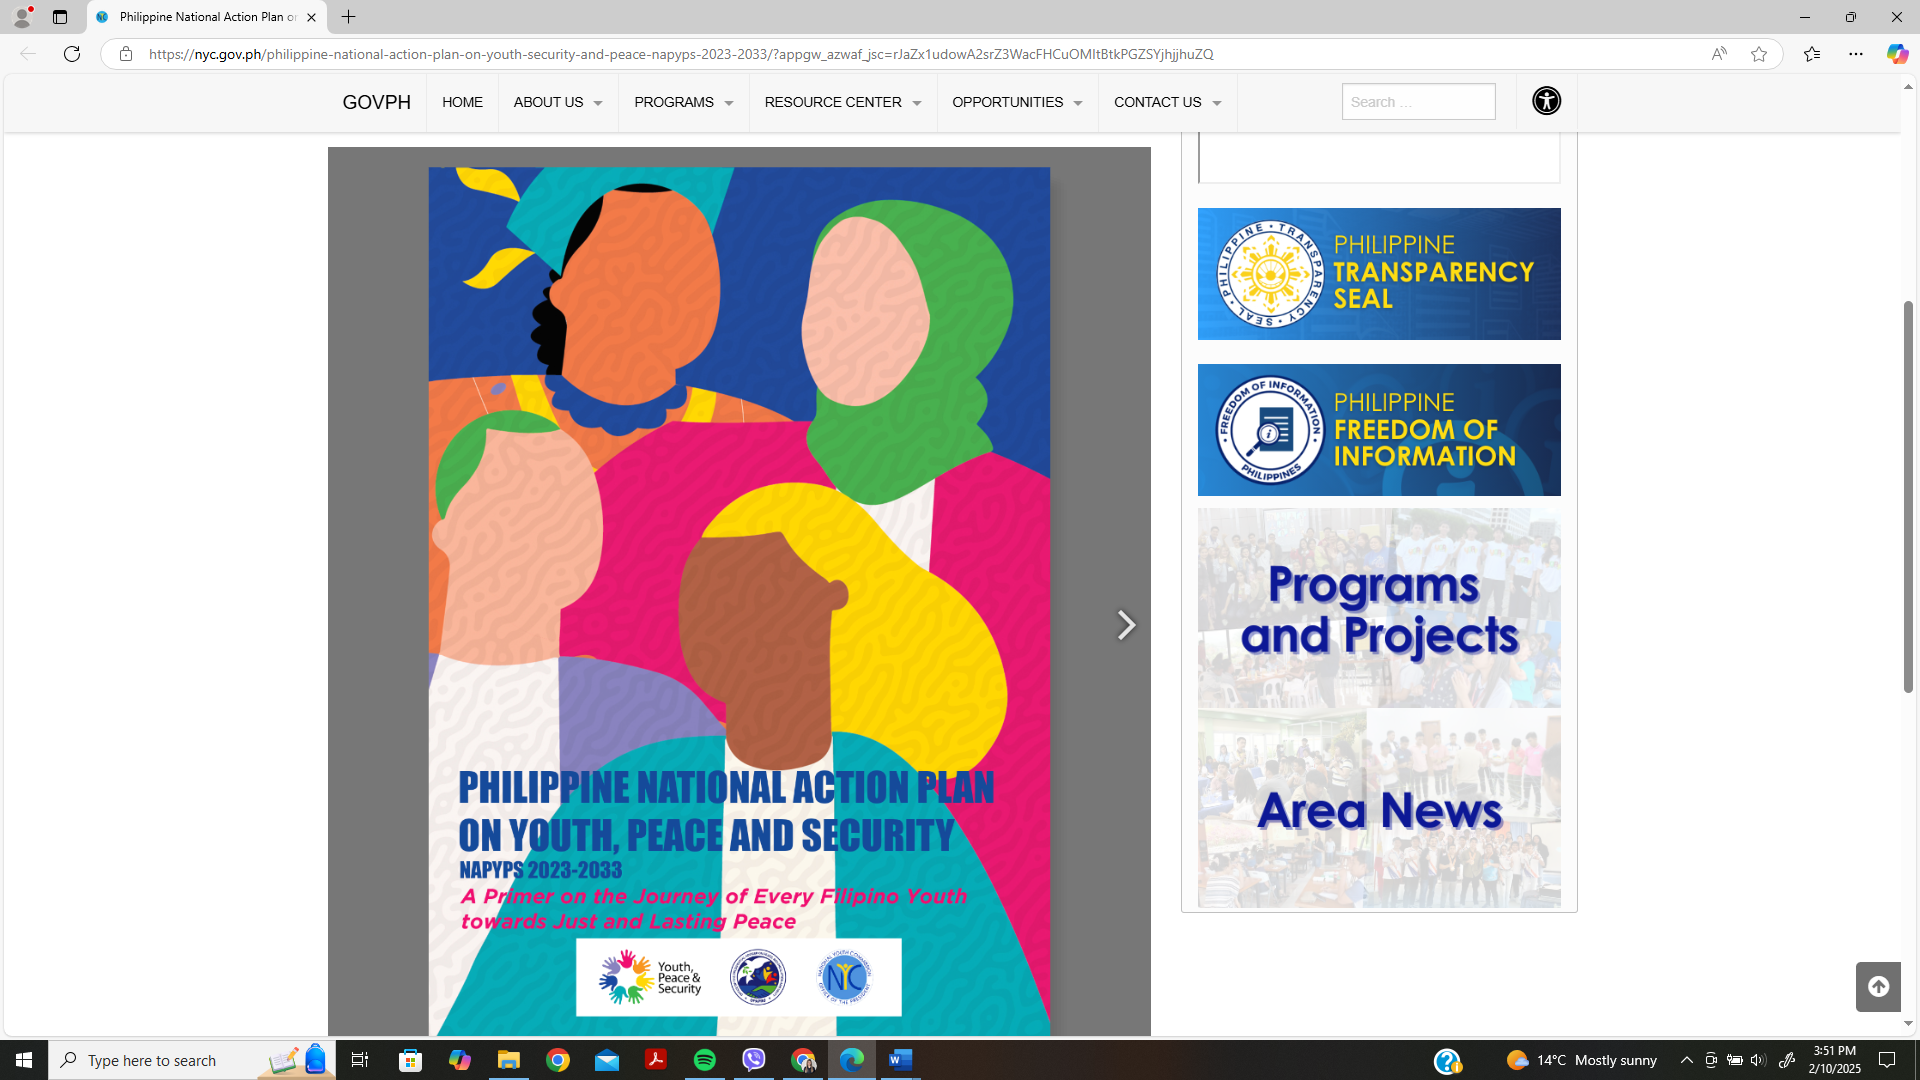This screenshot has width=1920, height=1080.
Task: Open the Philippine Transparency Seal banner
Action: [1379, 273]
